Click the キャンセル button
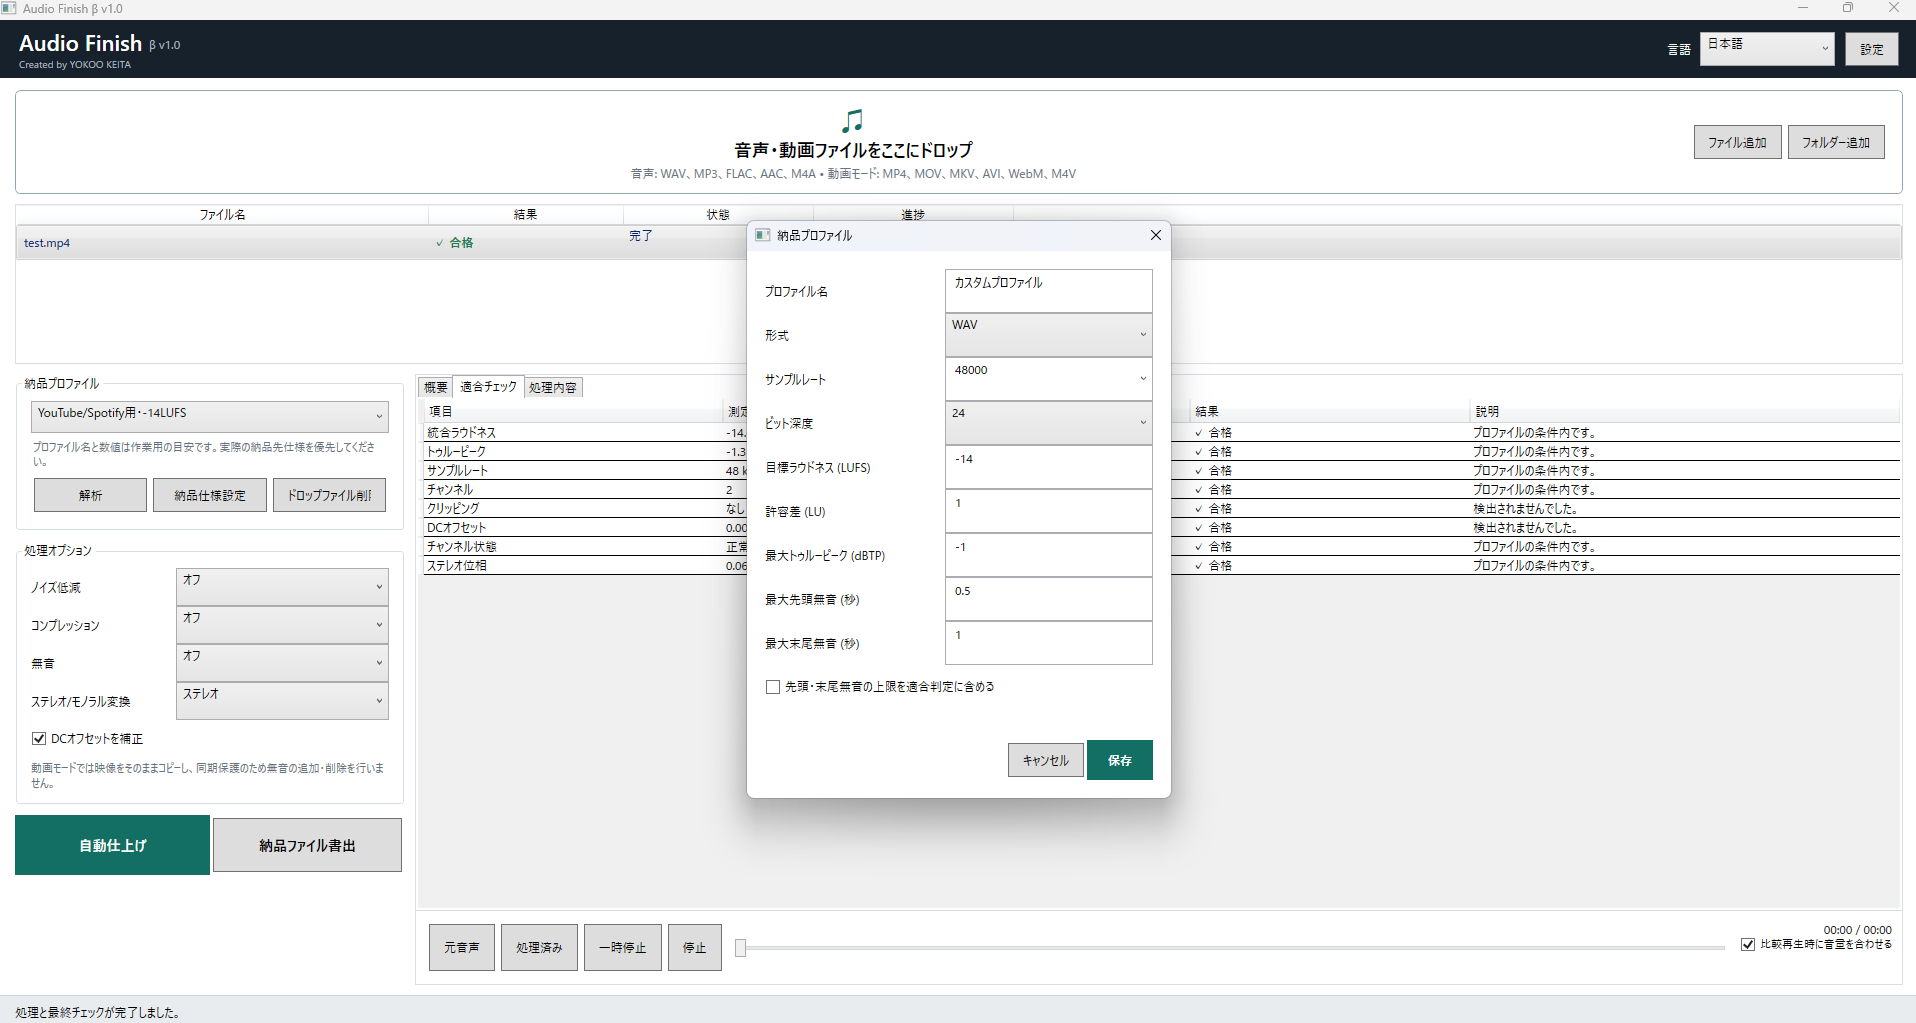The image size is (1916, 1023). pyautogui.click(x=1045, y=760)
